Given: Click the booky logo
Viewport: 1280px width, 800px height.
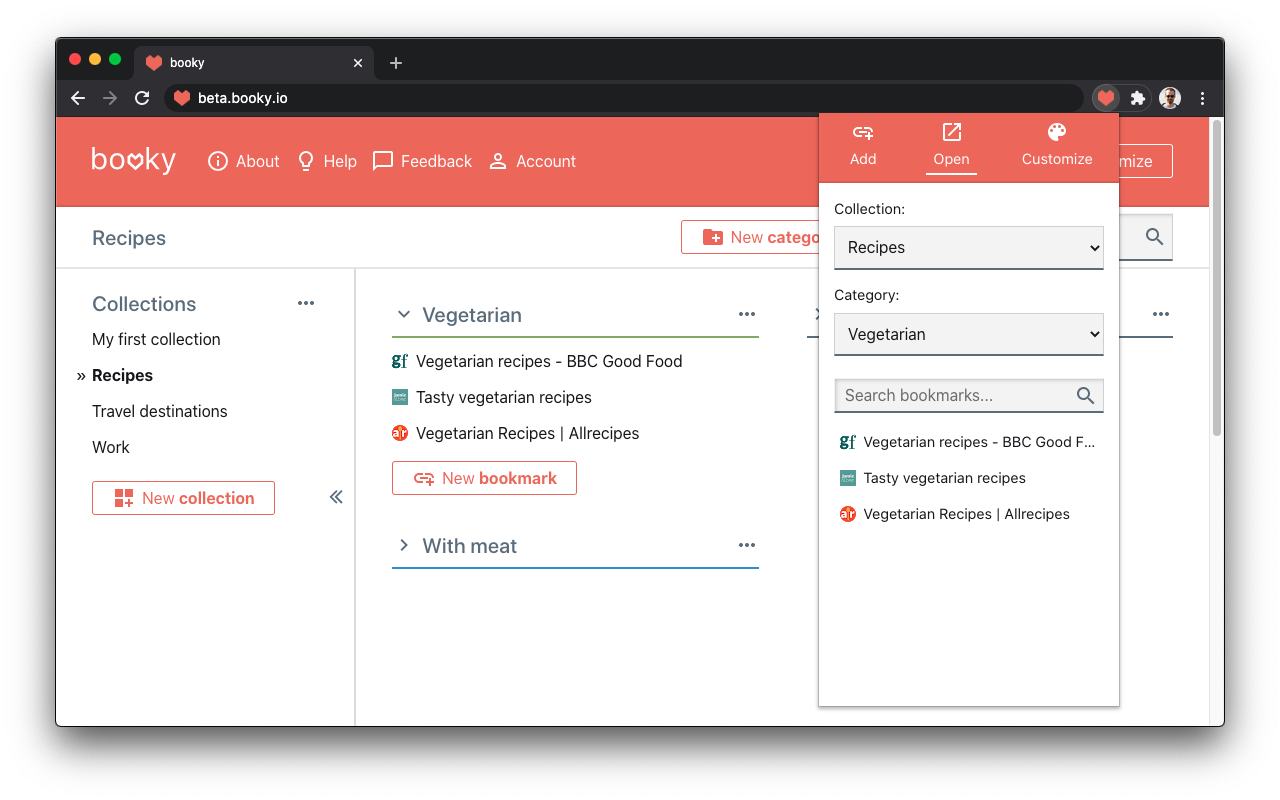Looking at the screenshot, I should [133, 160].
